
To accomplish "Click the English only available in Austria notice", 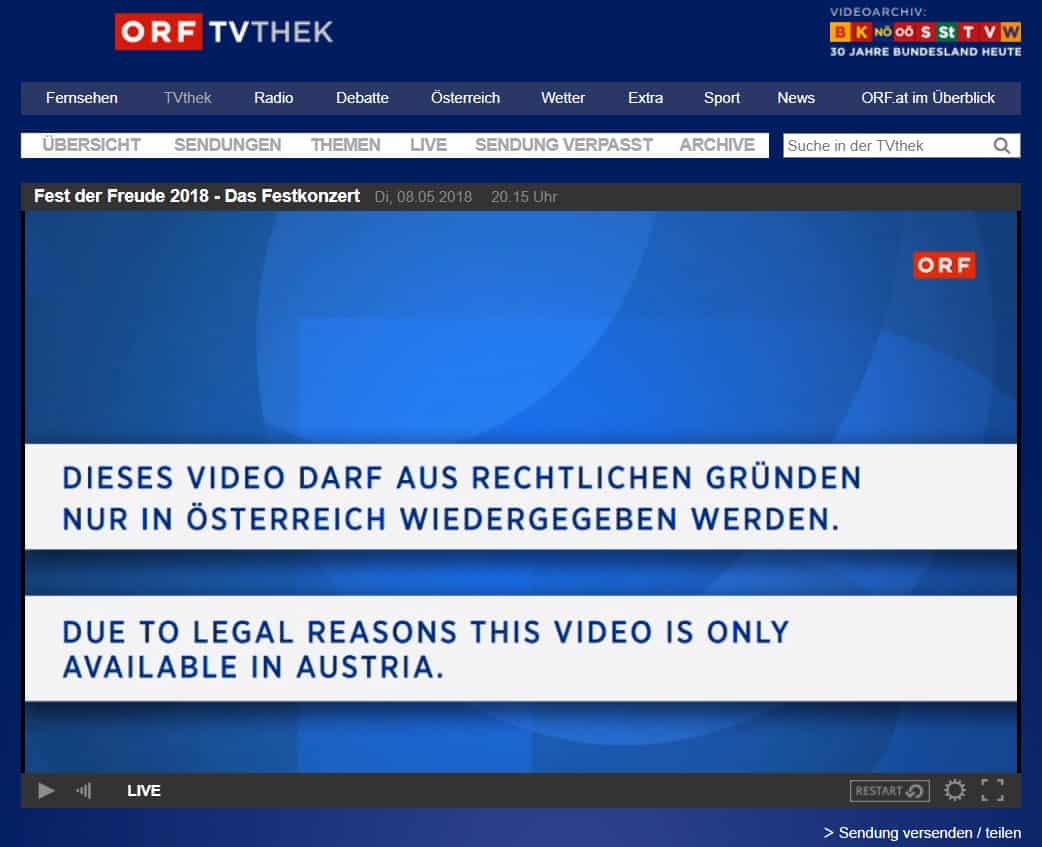I will click(426, 649).
